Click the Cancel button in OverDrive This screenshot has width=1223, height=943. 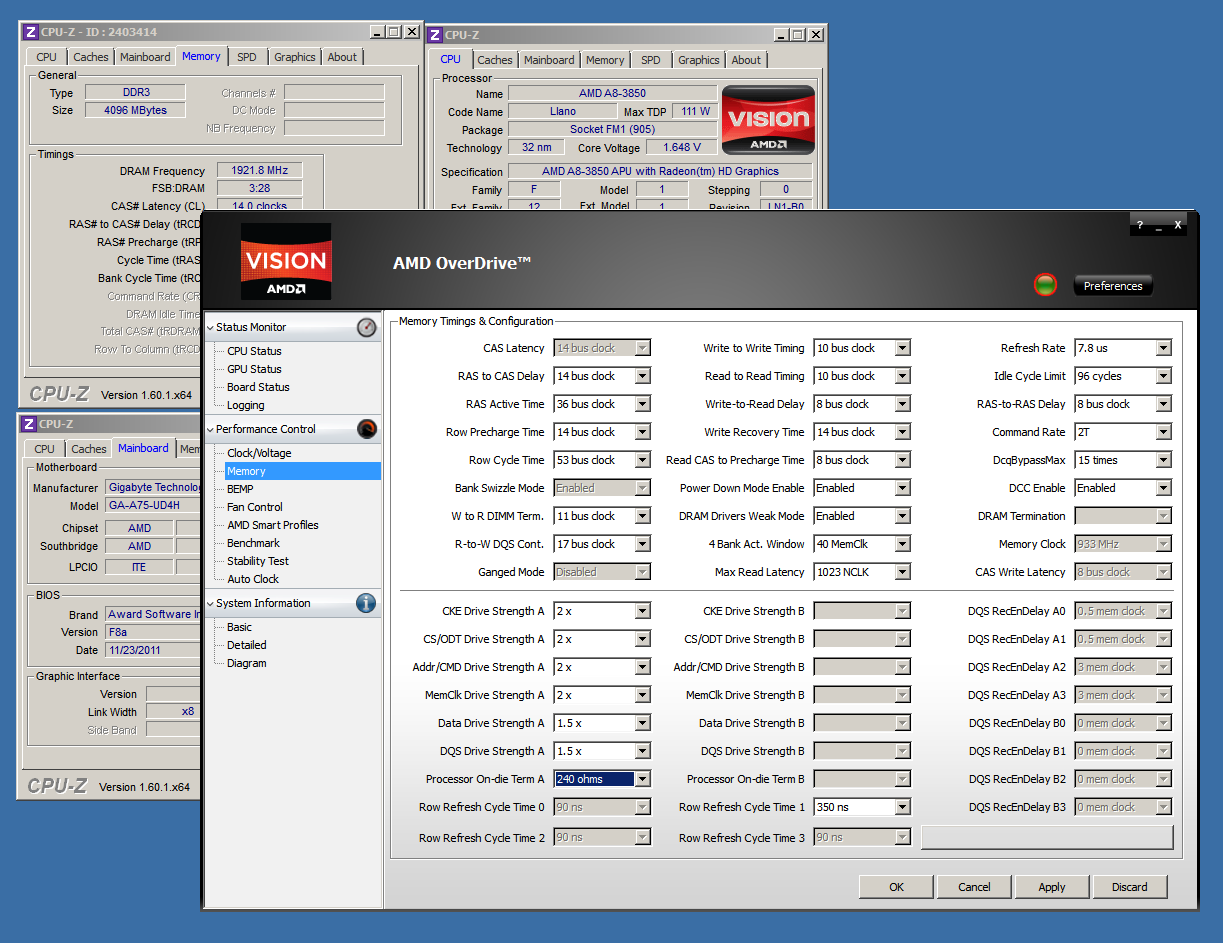[974, 887]
